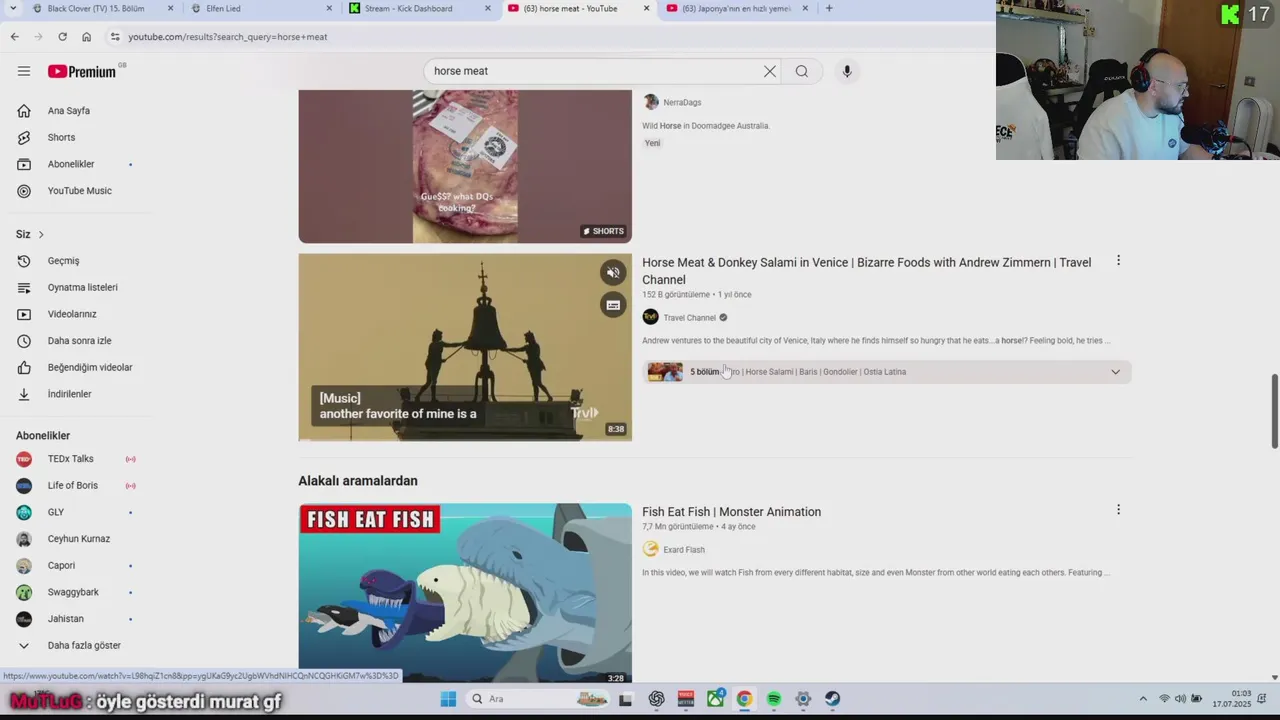The height and width of the screenshot is (720, 1280).
Task: Start voice search with the microphone icon
Action: click(x=847, y=71)
